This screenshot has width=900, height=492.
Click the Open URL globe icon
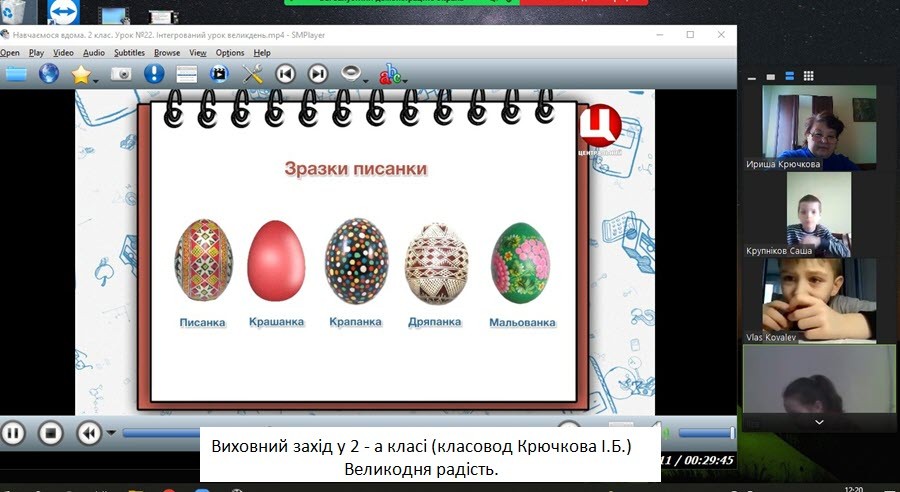[x=49, y=73]
